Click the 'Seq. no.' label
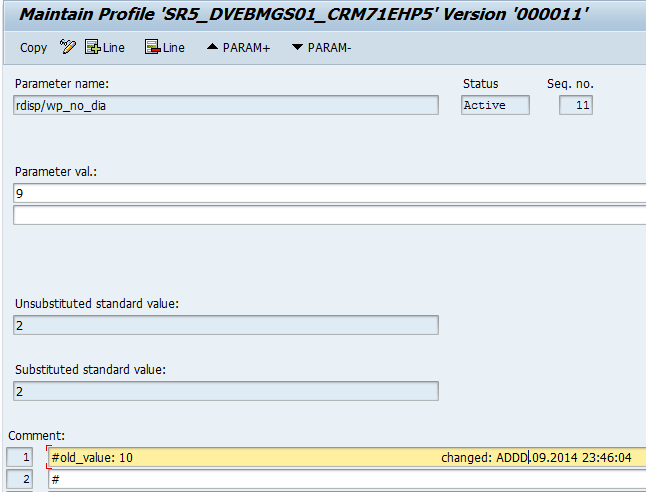The height and width of the screenshot is (492, 646). pyautogui.click(x=570, y=84)
